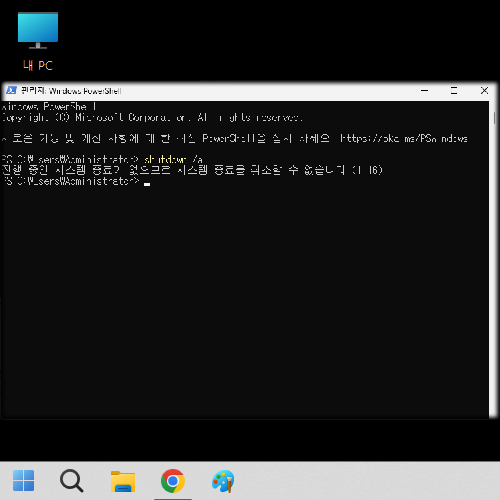This screenshot has width=500, height=500.
Task: Click the PowerShell vertical scrollbar thumb
Action: [494, 118]
